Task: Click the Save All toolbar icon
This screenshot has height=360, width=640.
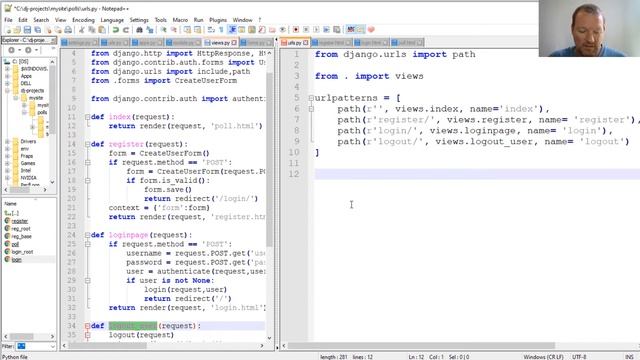Action: pos(37,30)
